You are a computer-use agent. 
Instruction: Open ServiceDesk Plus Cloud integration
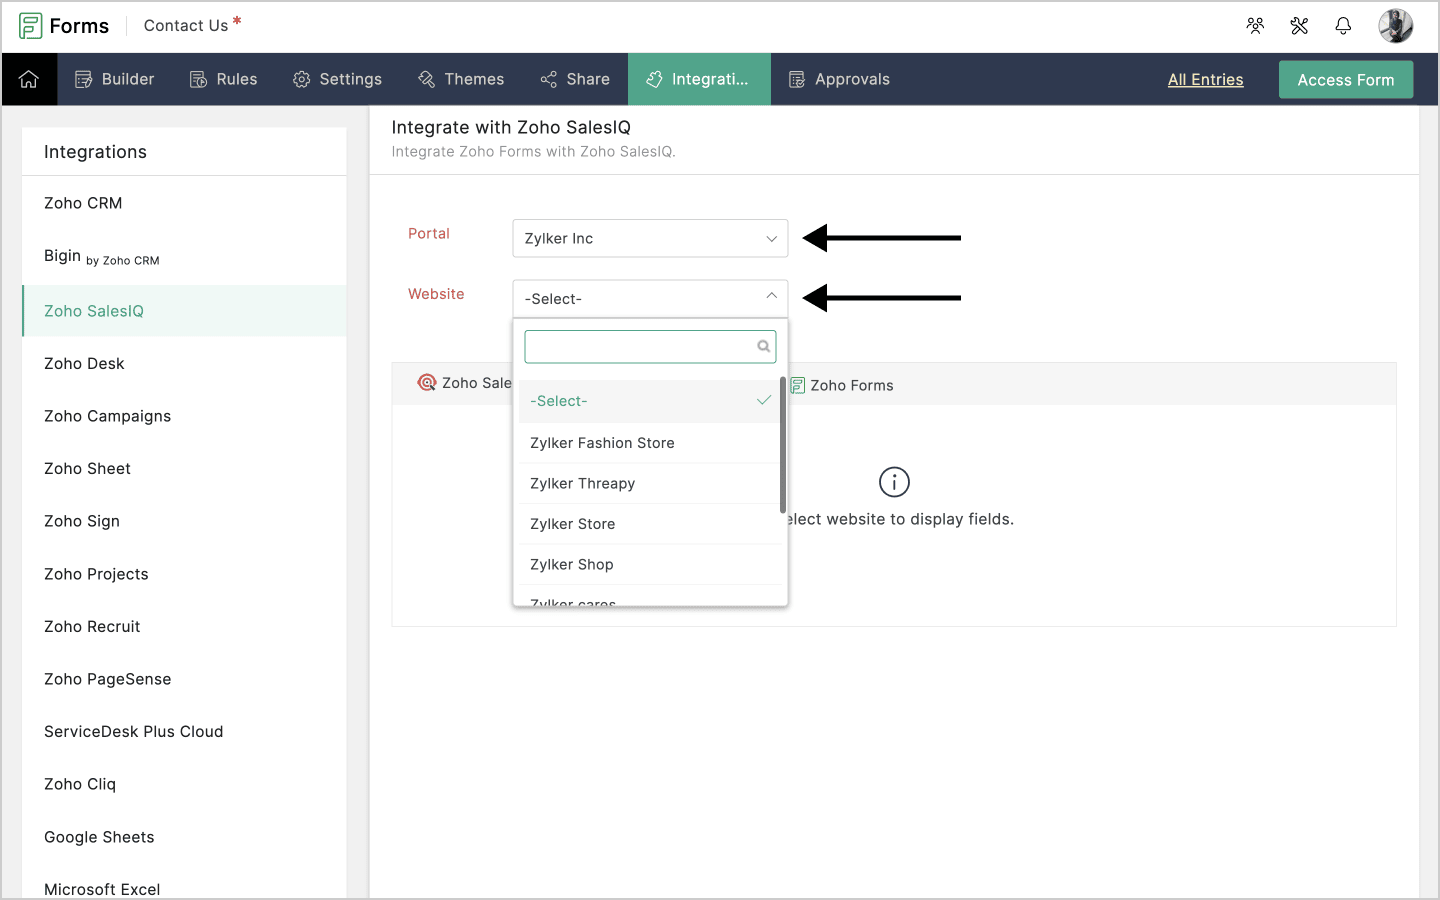184,732
